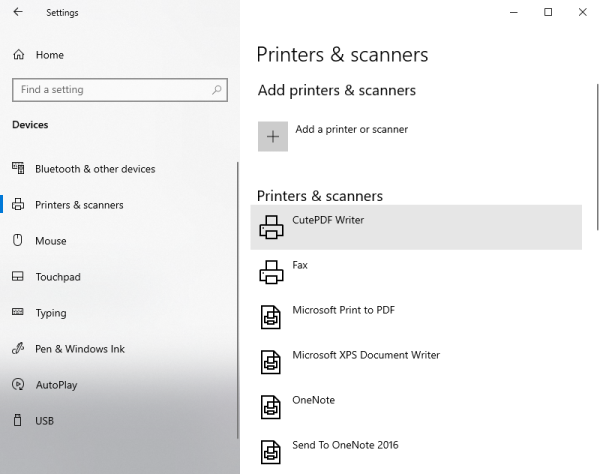
Task: Click the CutePDF Writer printer icon
Action: (x=271, y=227)
